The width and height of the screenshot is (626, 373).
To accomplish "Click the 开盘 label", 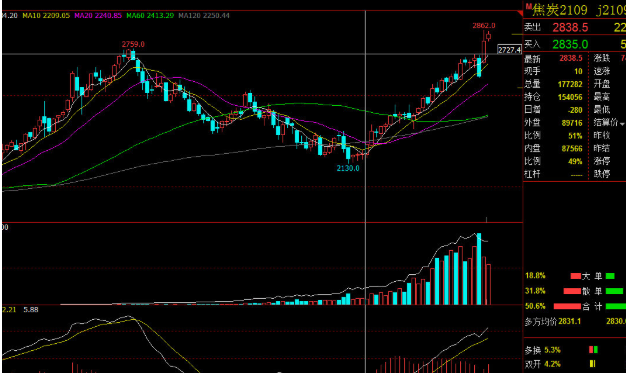I will pyautogui.click(x=602, y=84).
